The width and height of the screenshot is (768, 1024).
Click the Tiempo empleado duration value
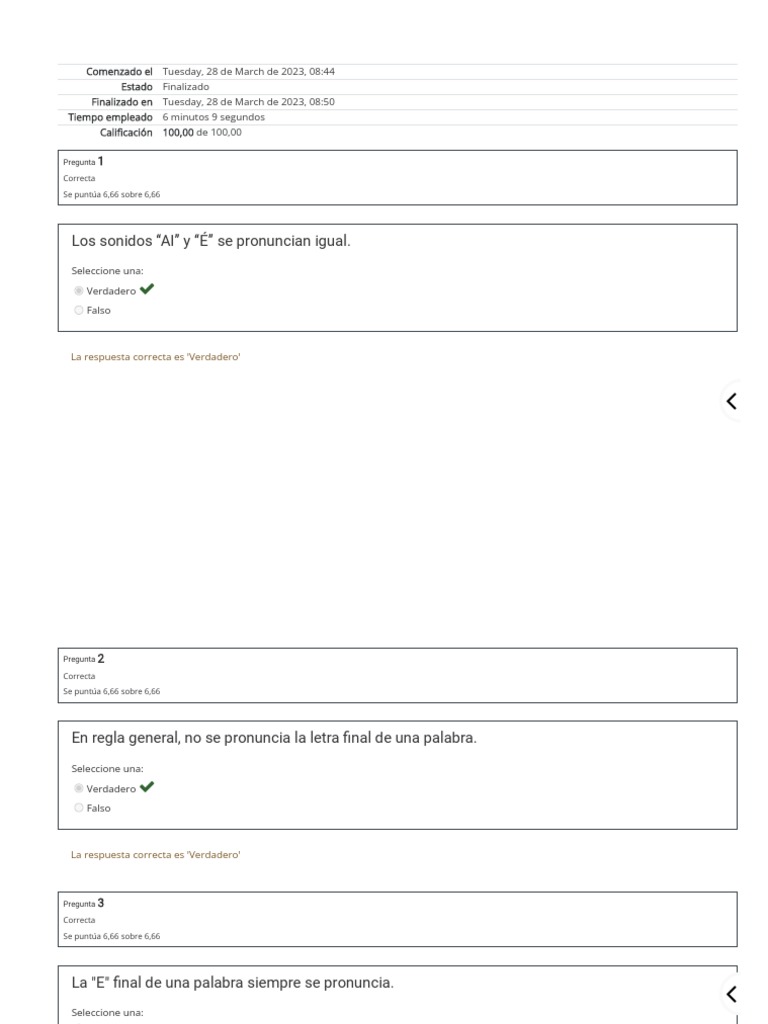point(213,117)
